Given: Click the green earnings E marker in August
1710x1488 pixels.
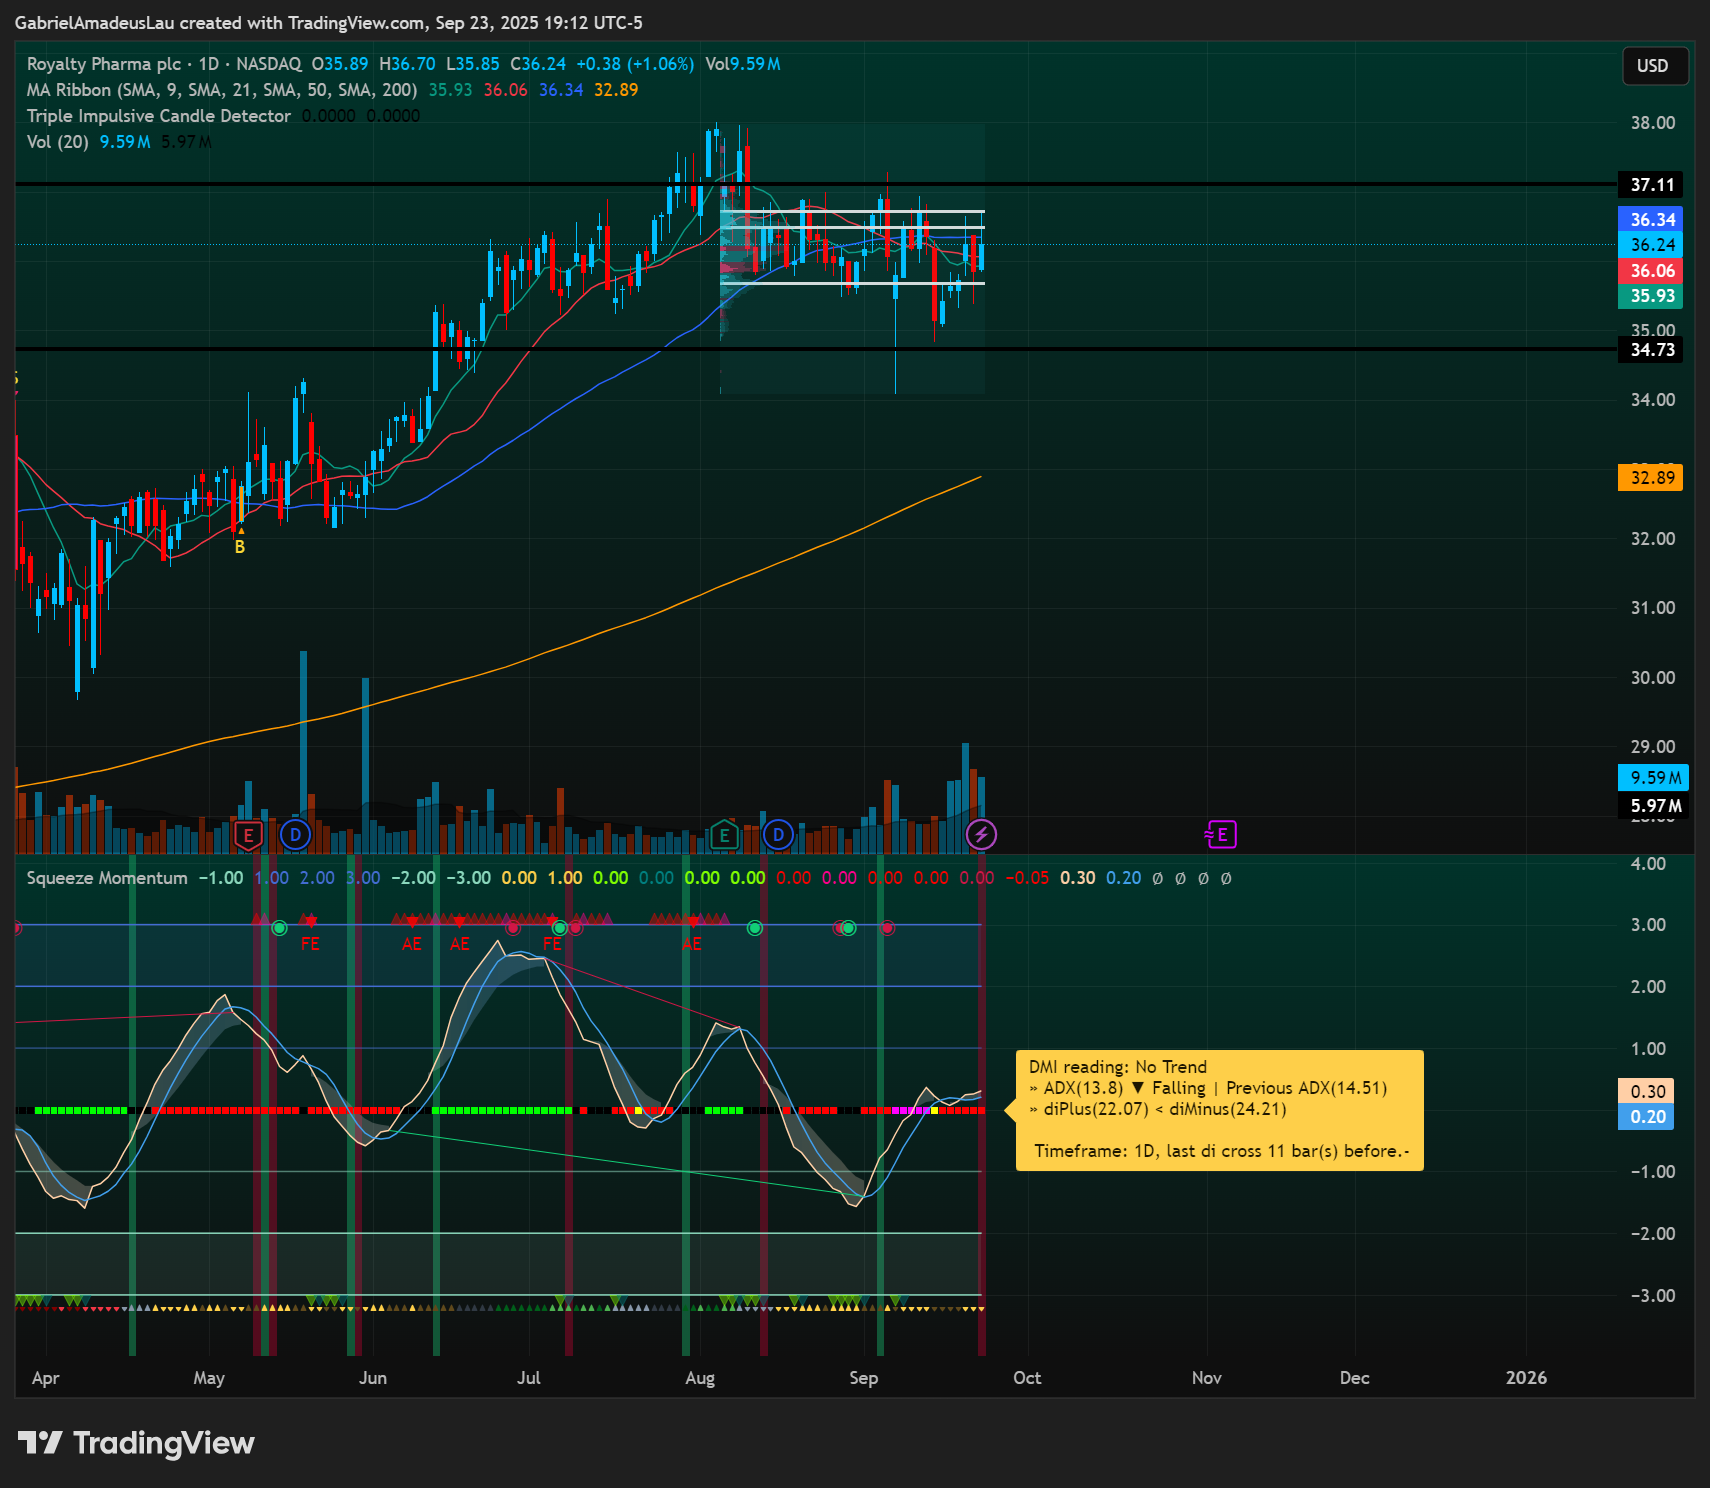Looking at the screenshot, I should click(x=724, y=835).
